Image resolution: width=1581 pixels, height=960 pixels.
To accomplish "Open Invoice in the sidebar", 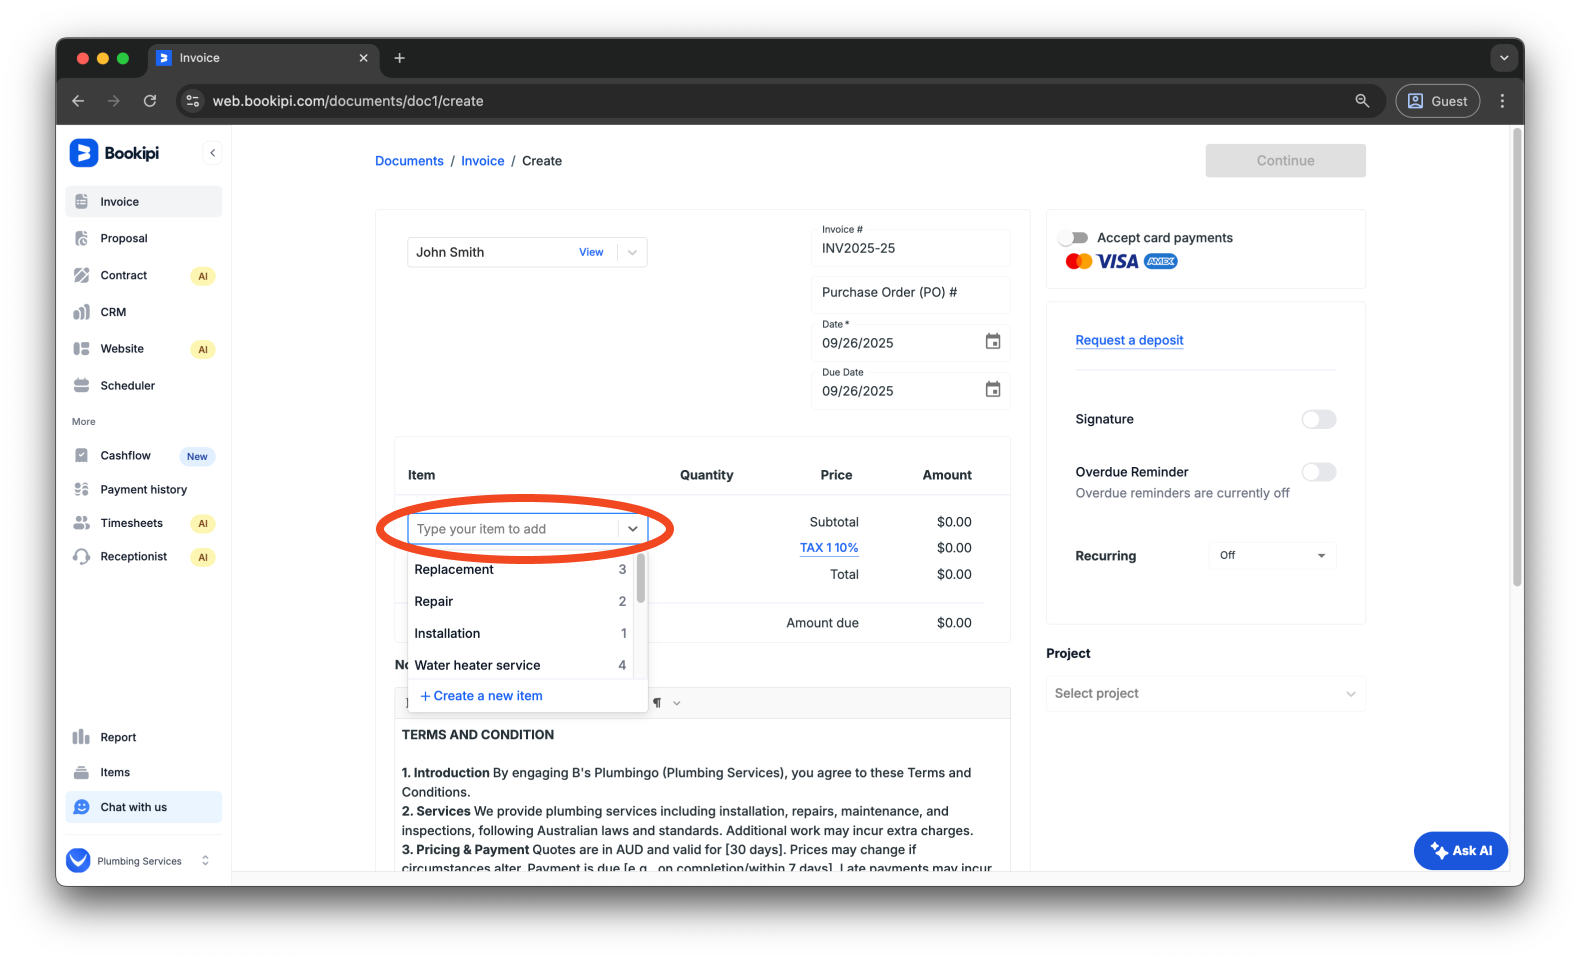I will tap(144, 202).
